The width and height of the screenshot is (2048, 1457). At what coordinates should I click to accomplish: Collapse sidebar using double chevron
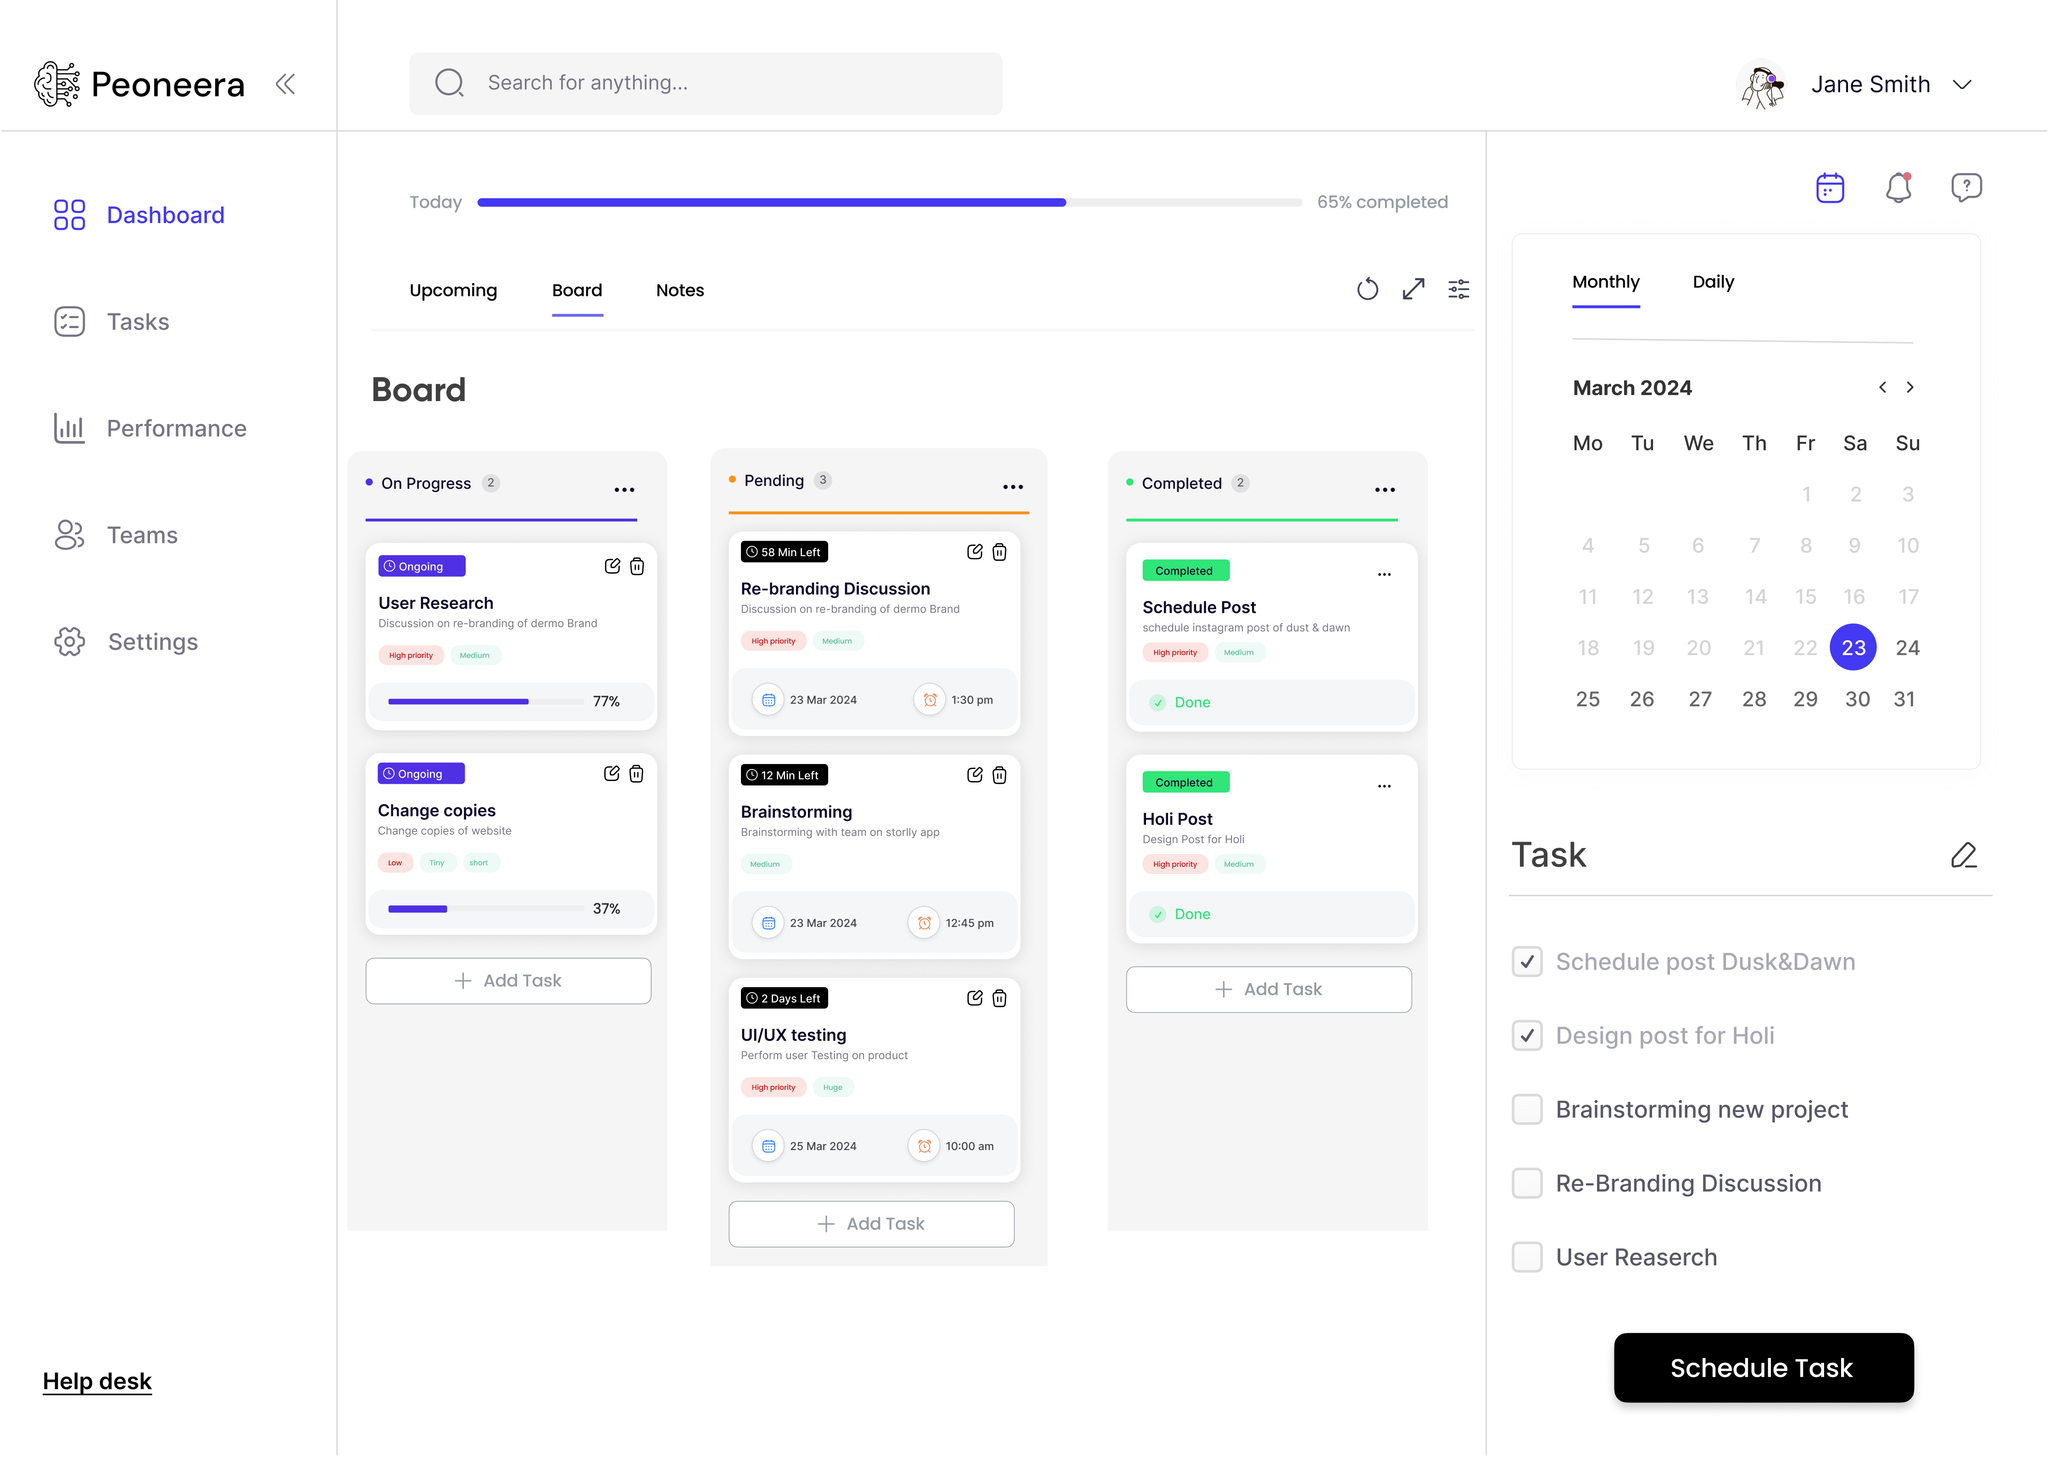tap(285, 84)
